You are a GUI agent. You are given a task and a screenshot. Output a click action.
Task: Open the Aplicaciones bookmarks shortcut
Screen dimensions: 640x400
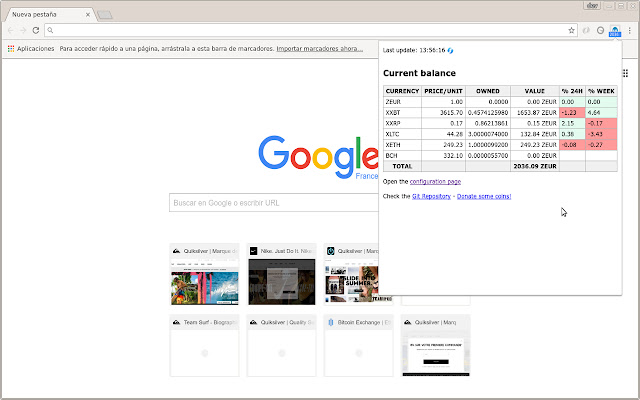pyautogui.click(x=31, y=49)
